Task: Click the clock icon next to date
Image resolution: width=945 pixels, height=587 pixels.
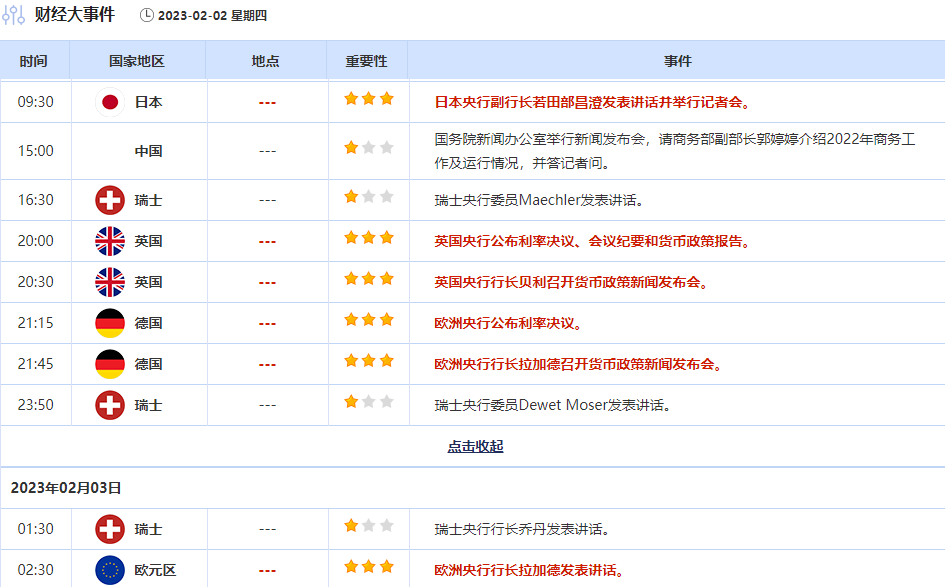Action: point(147,16)
